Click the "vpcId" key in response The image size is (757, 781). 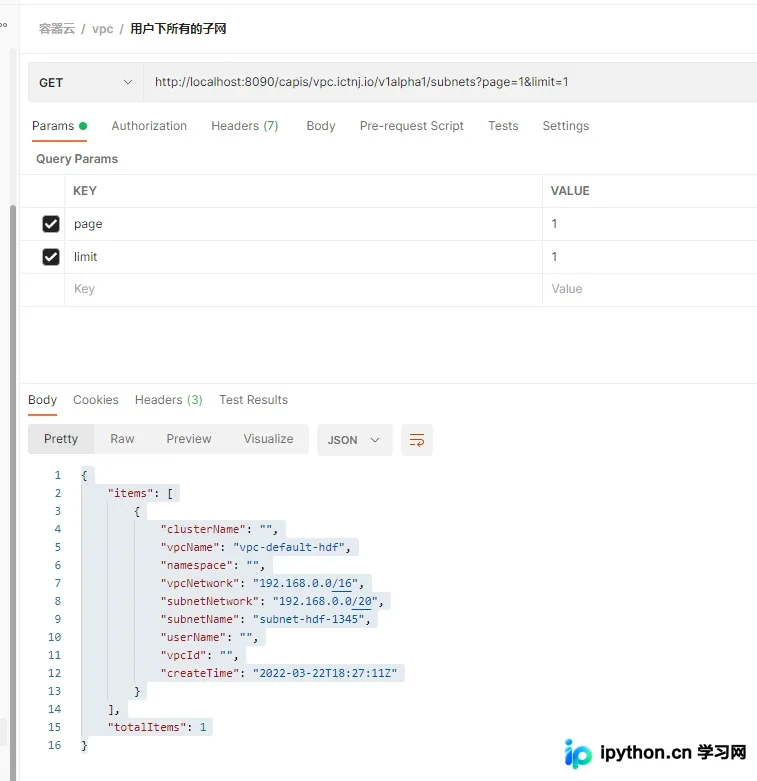click(x=183, y=655)
